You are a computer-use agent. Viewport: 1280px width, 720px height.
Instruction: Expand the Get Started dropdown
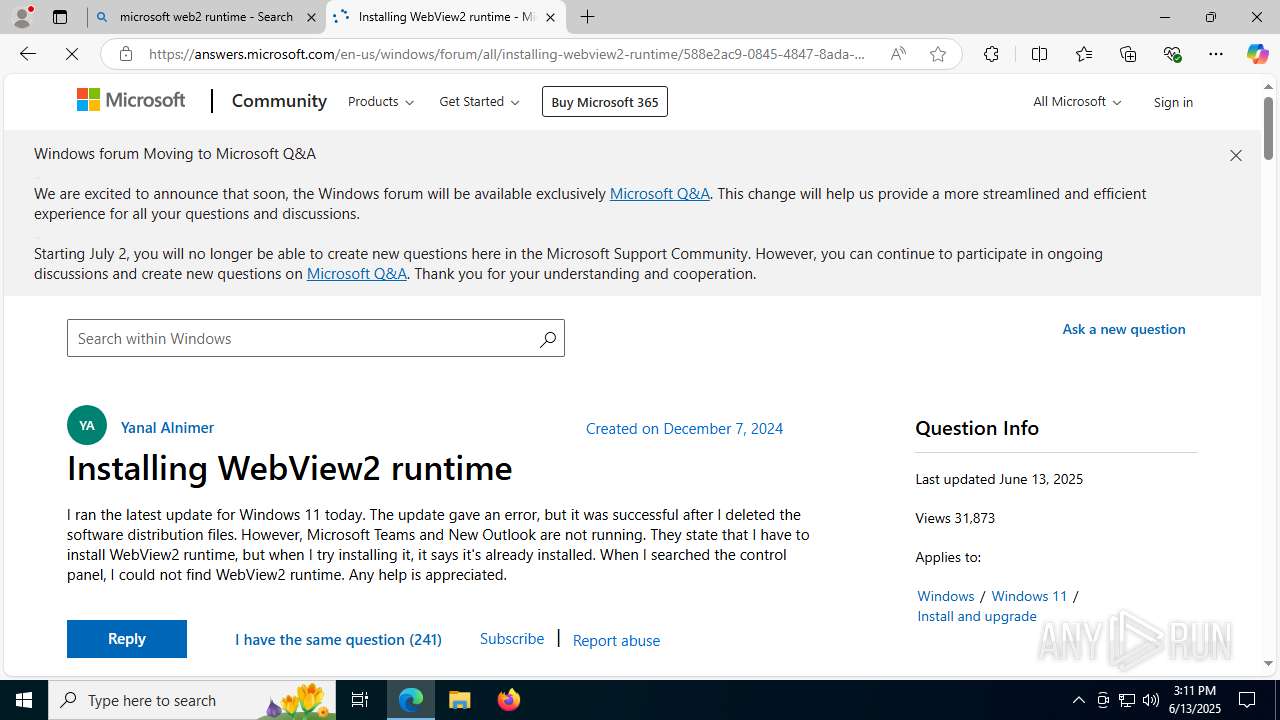pyautogui.click(x=479, y=101)
